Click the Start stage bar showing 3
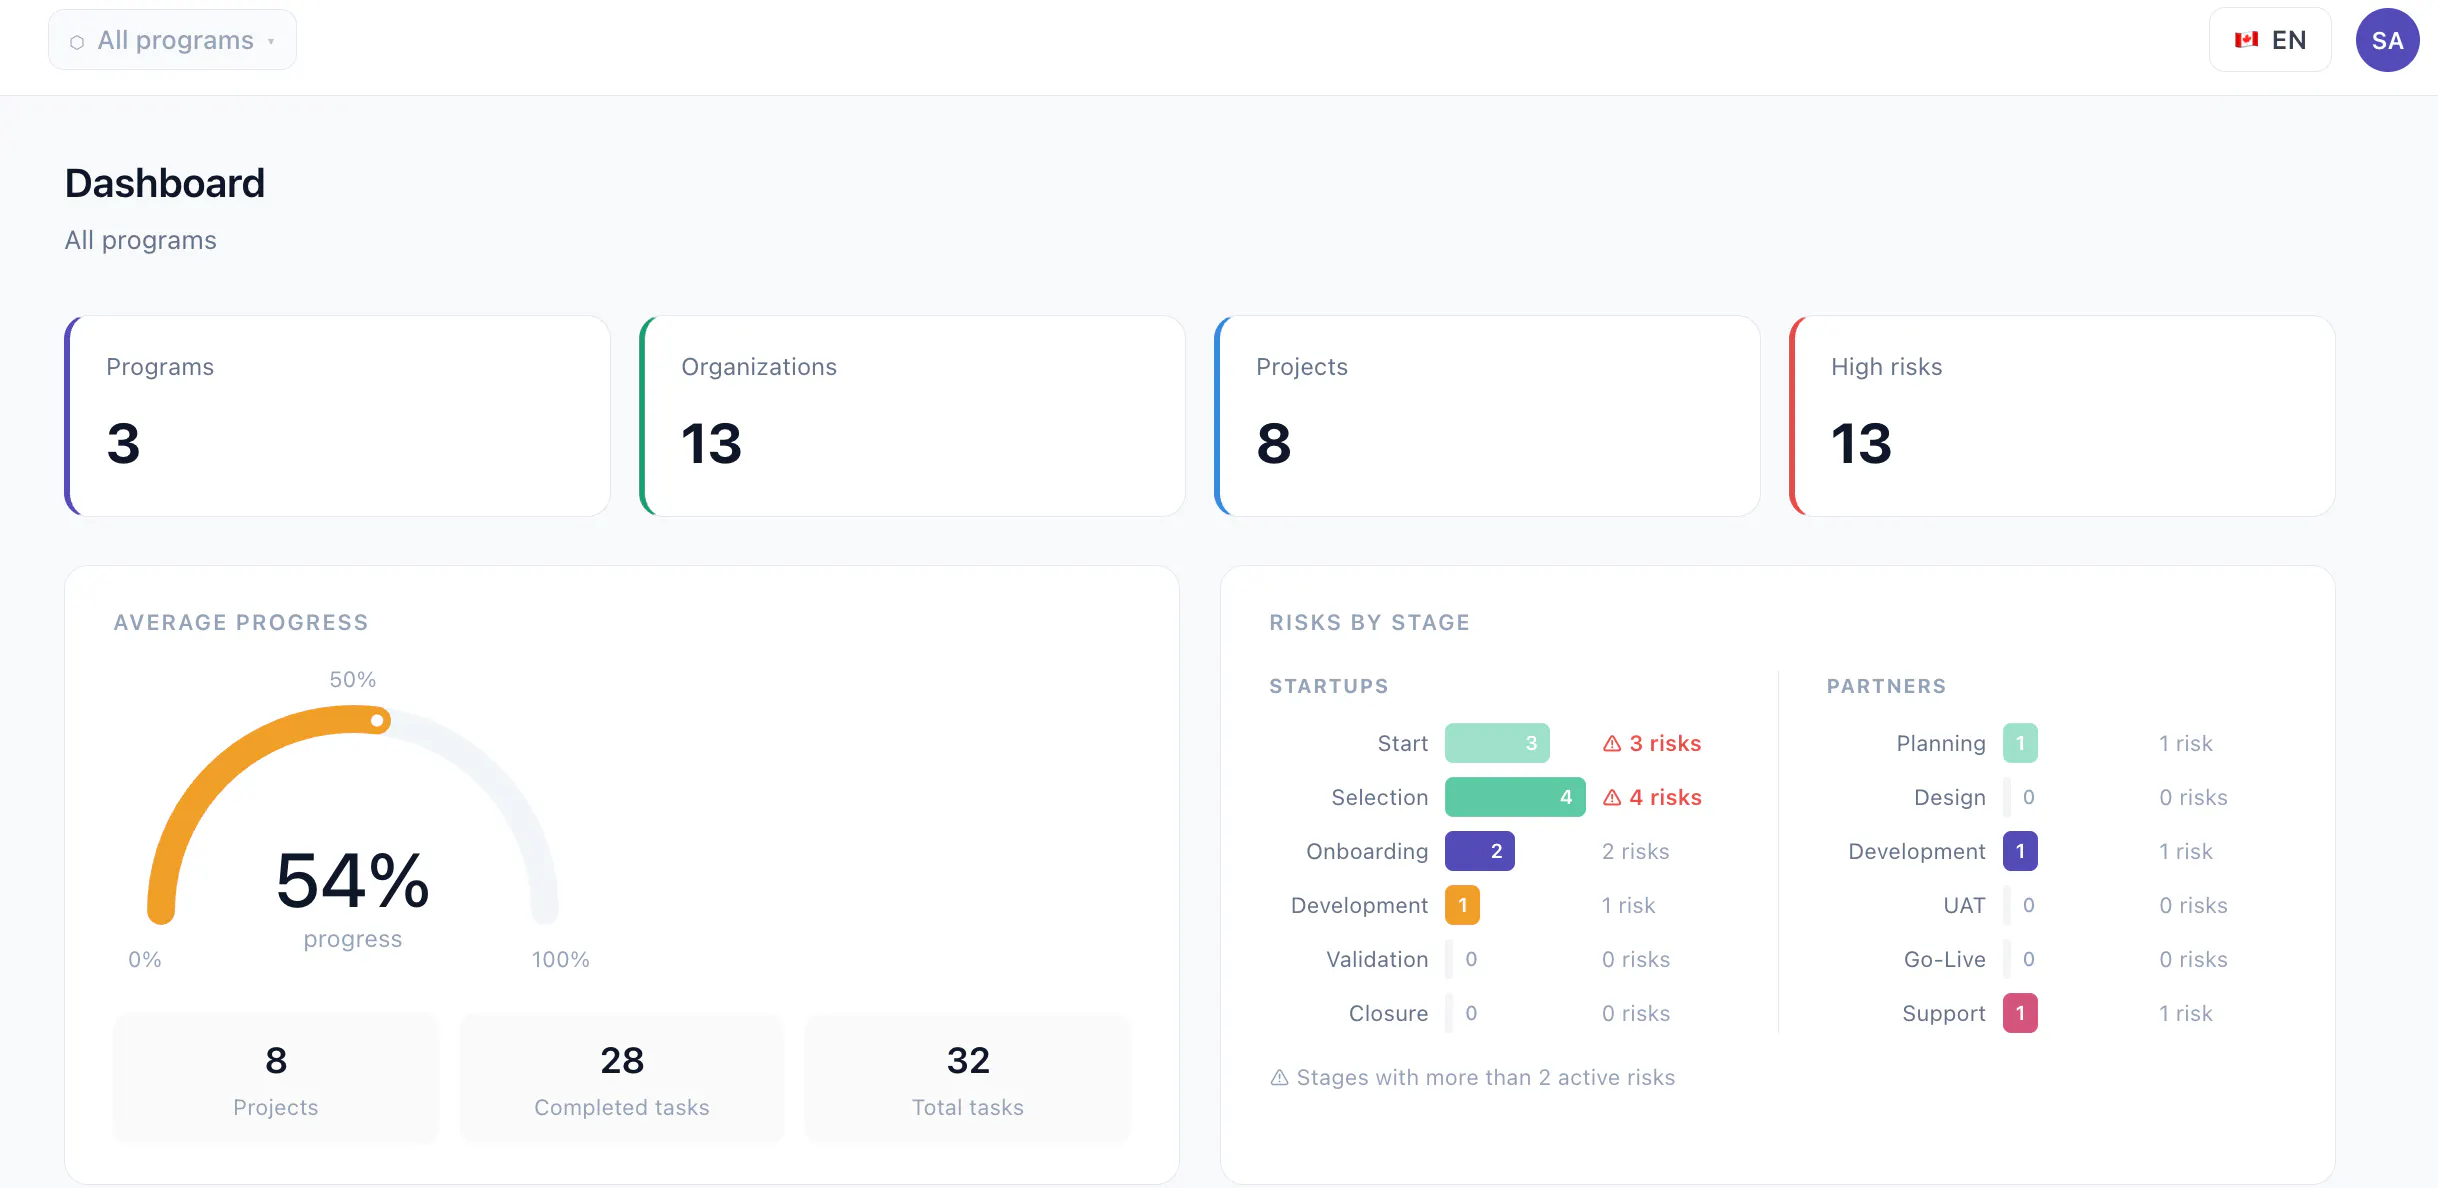Viewport: 2438px width, 1188px height. tap(1497, 743)
